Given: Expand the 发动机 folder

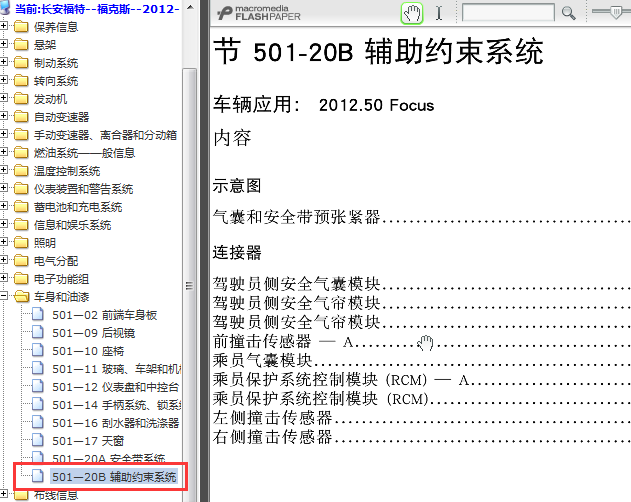Looking at the screenshot, I should pos(4,98).
